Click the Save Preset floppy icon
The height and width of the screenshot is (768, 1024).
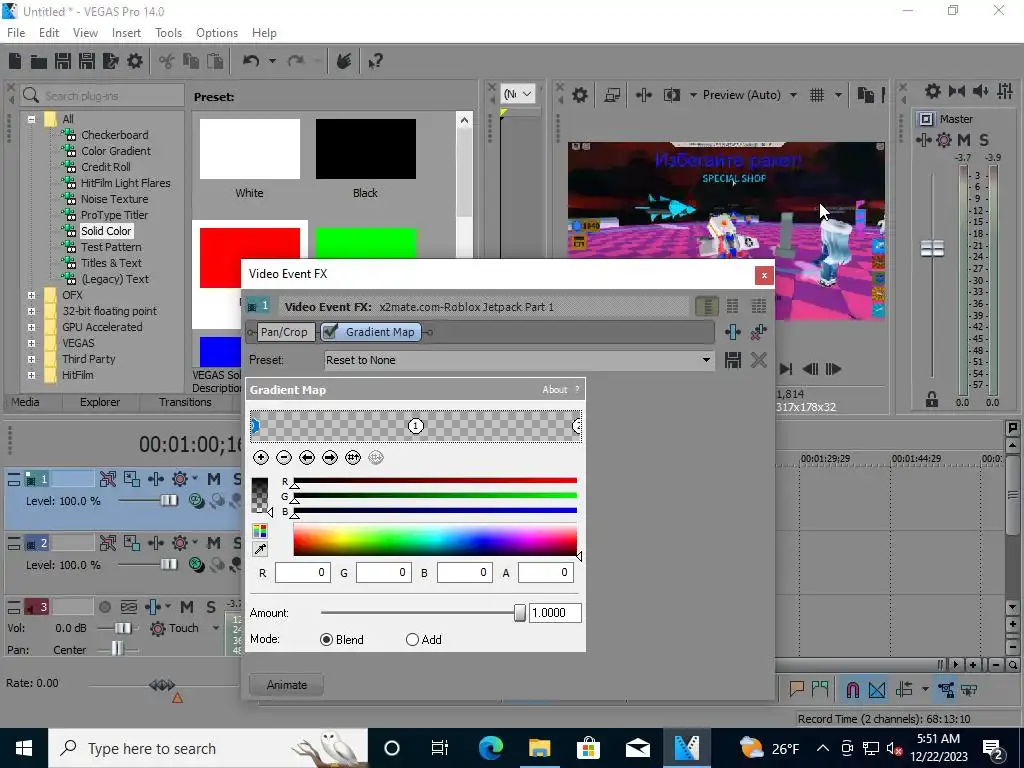click(733, 360)
